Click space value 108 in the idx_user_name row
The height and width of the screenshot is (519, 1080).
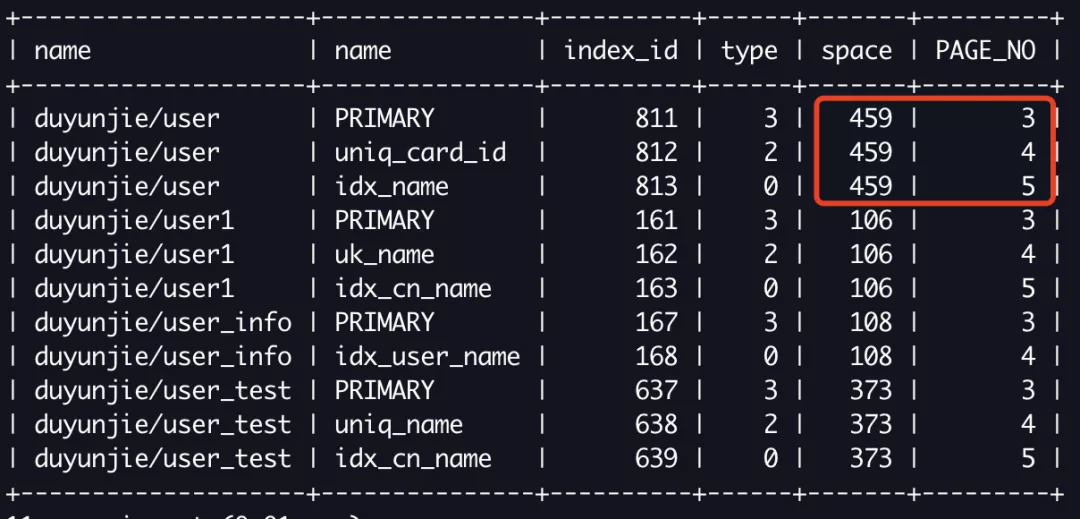(871, 357)
